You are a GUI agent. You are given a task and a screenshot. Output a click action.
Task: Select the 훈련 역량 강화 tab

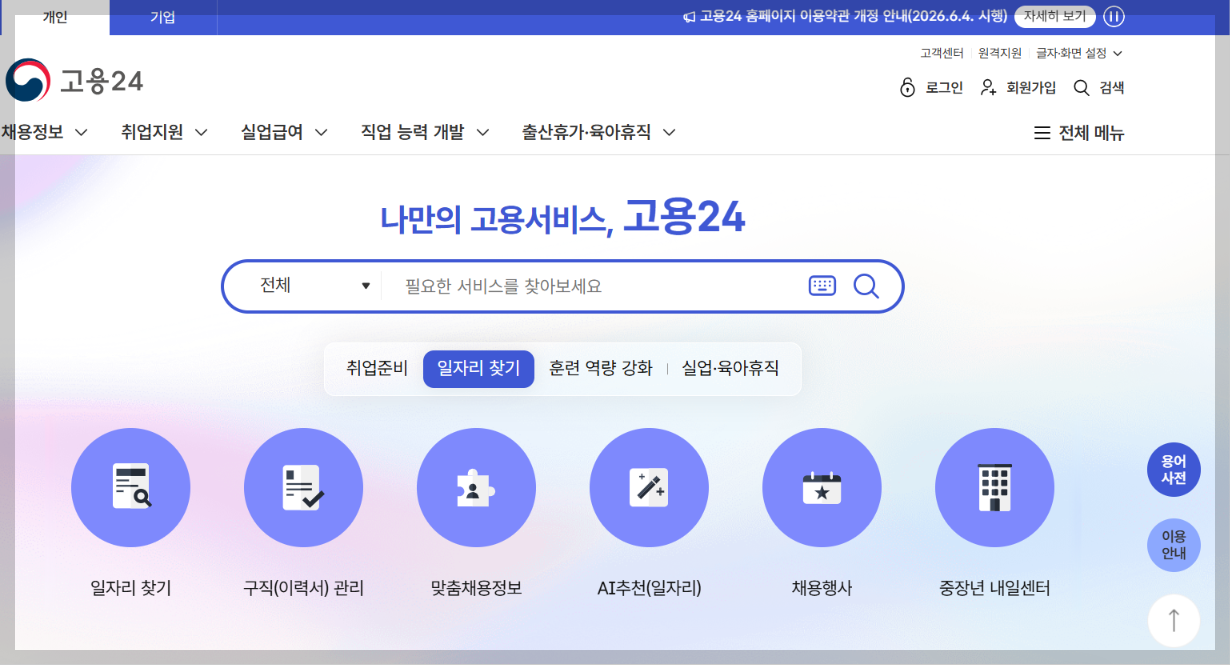601,369
